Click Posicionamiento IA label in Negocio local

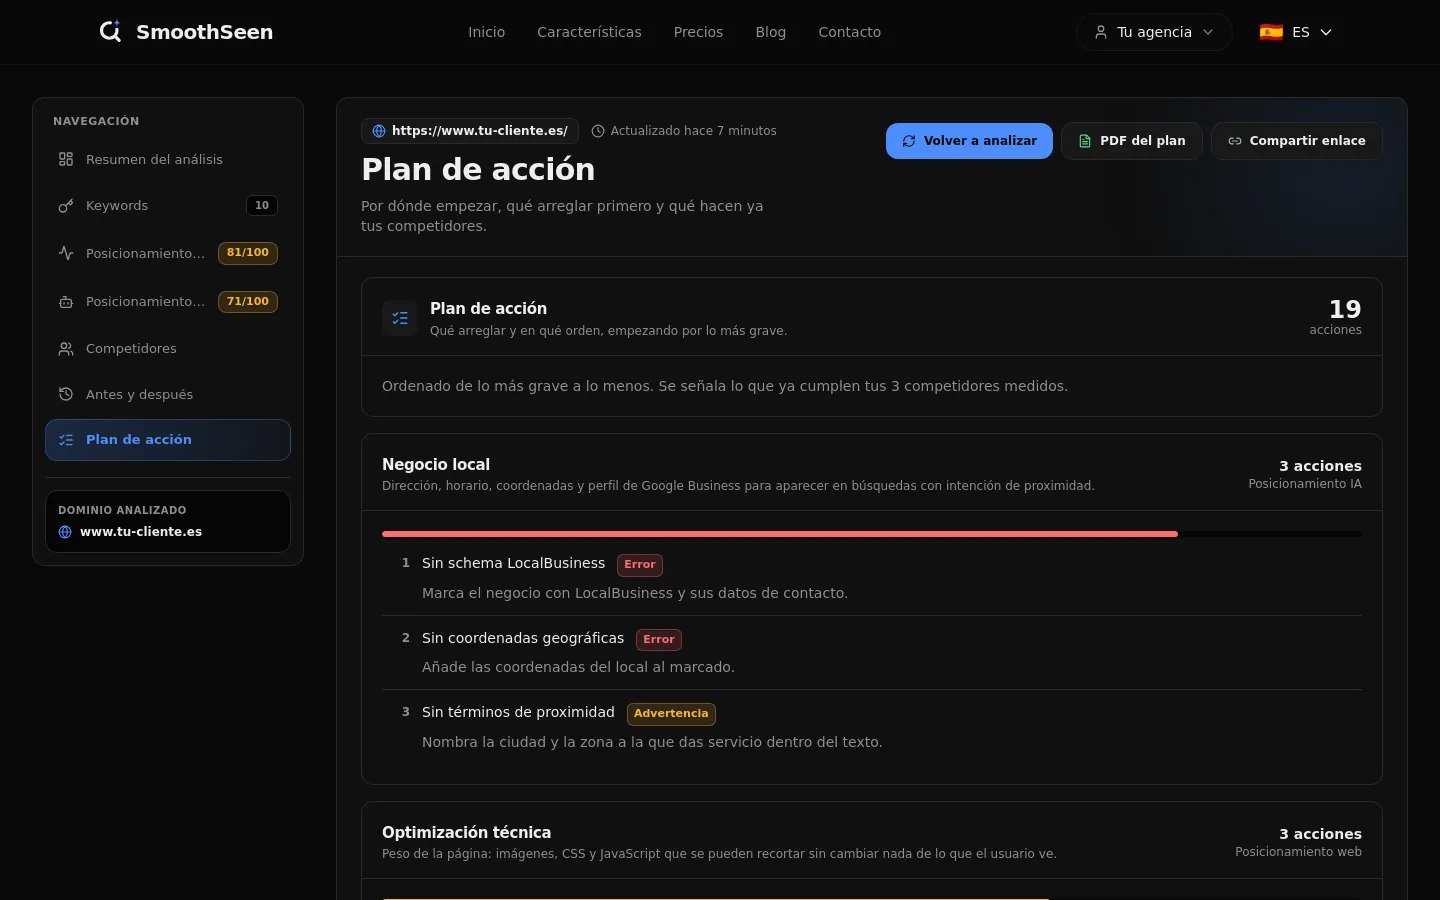click(x=1305, y=484)
